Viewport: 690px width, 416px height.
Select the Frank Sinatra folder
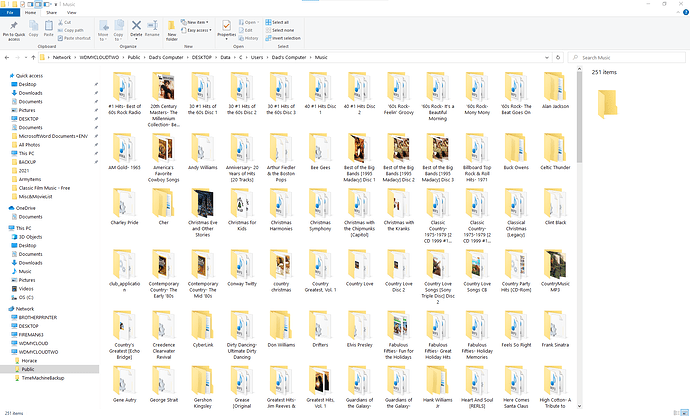555,330
